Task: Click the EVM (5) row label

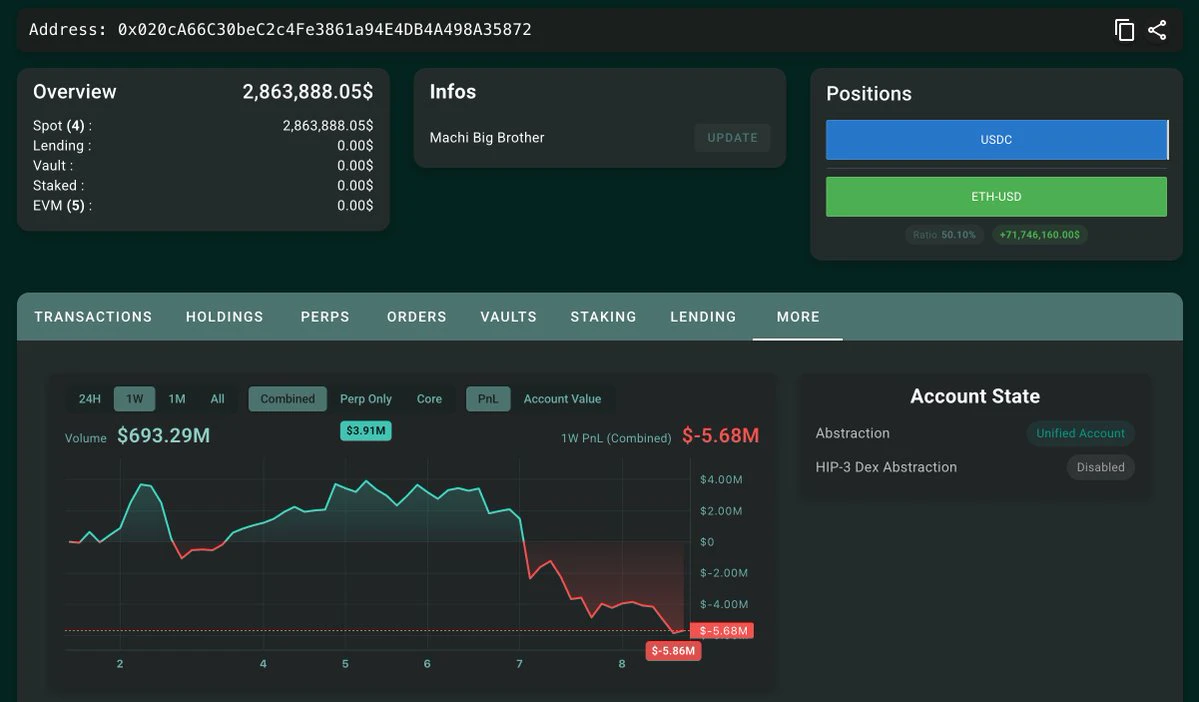Action: tap(62, 205)
